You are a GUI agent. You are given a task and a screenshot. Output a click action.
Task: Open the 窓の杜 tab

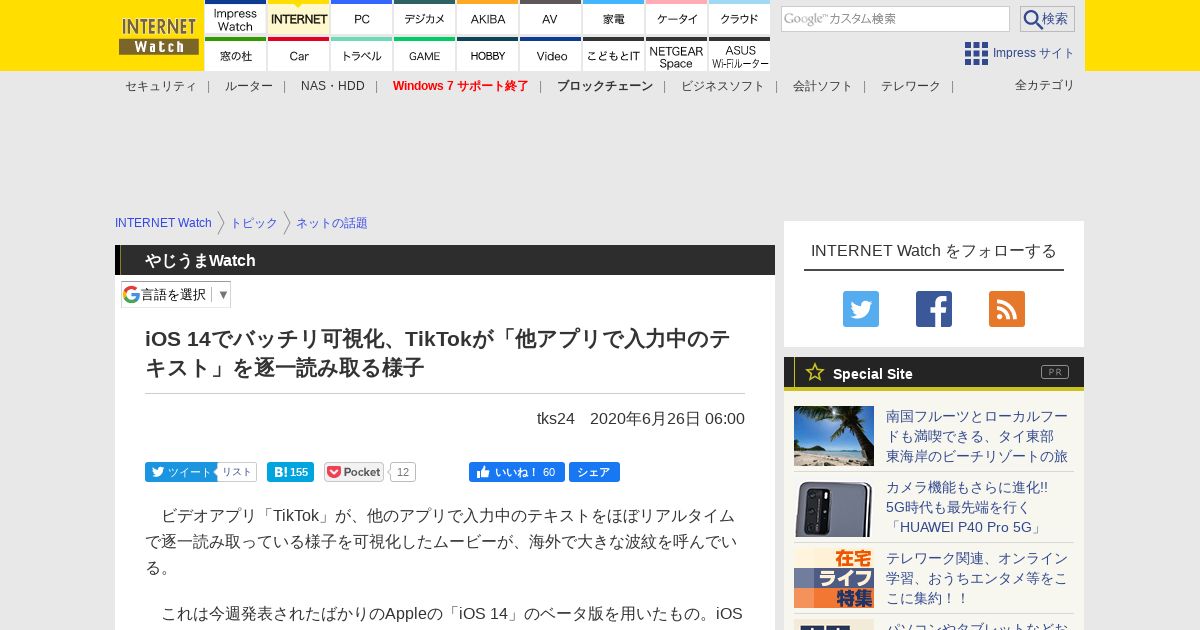tap(236, 55)
